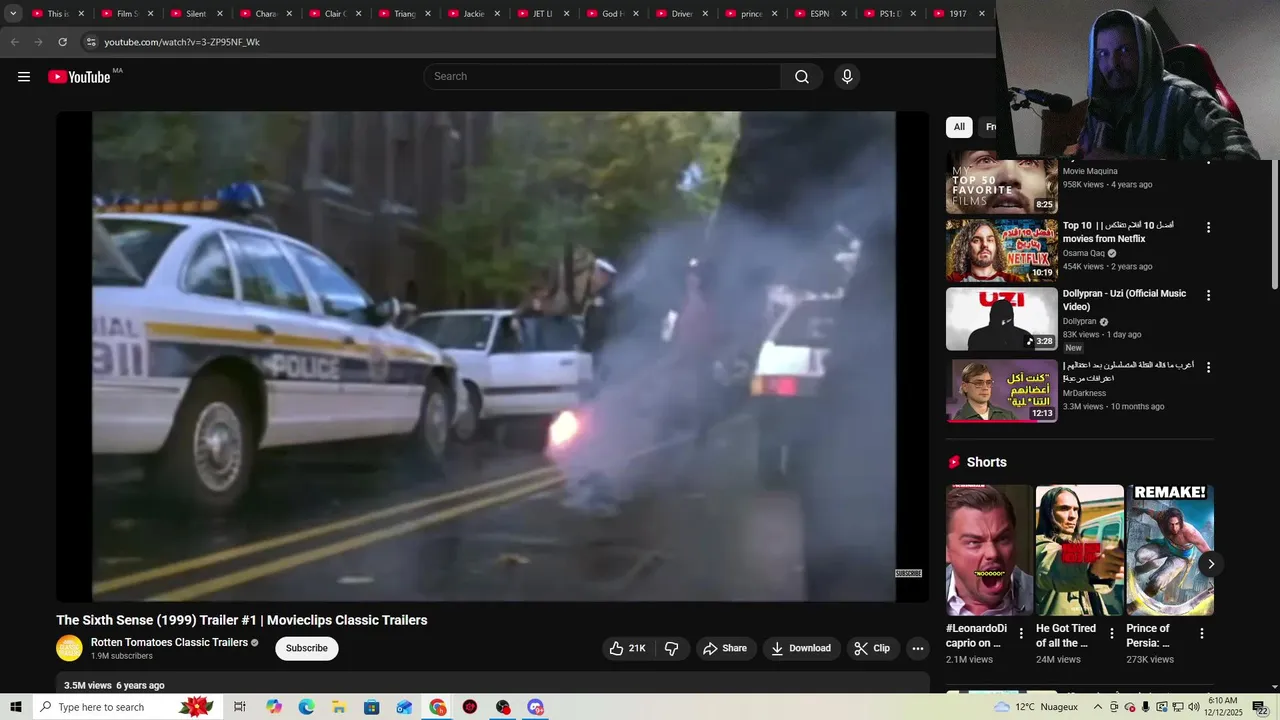Subscribe to Rotten Tomatoes Classic Trailers
The width and height of the screenshot is (1280, 720).
(x=307, y=648)
